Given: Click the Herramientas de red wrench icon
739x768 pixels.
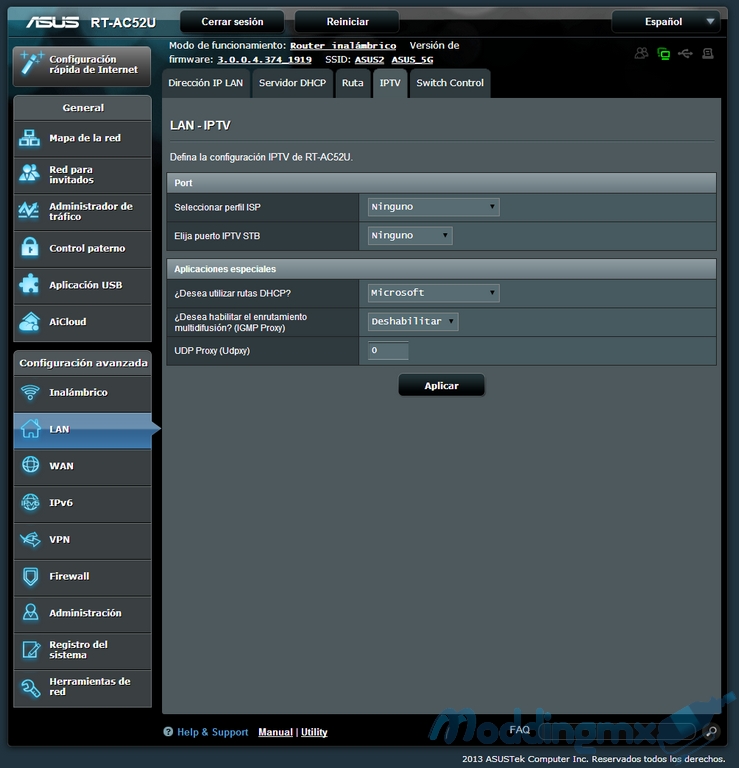Looking at the screenshot, I should click(x=30, y=688).
